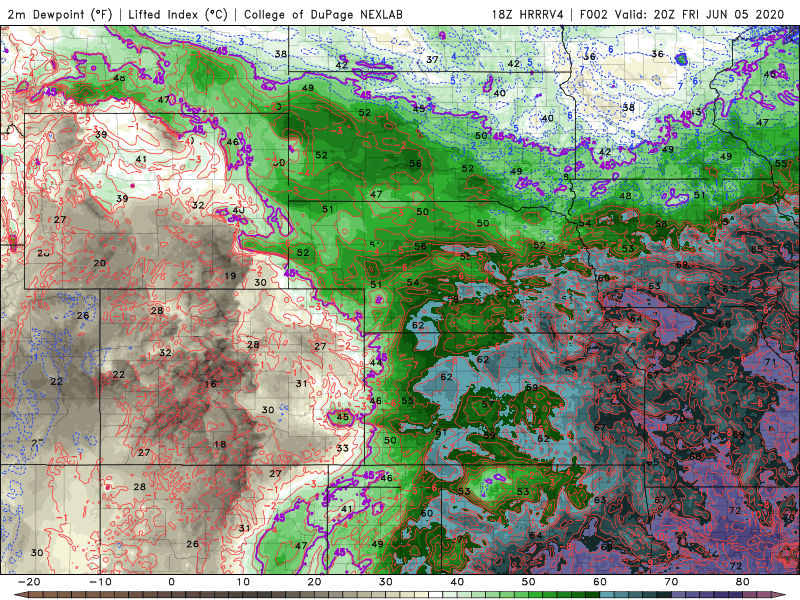Image resolution: width=800 pixels, height=600 pixels.
Task: Click the 0 label on the color scale
Action: coord(171,582)
